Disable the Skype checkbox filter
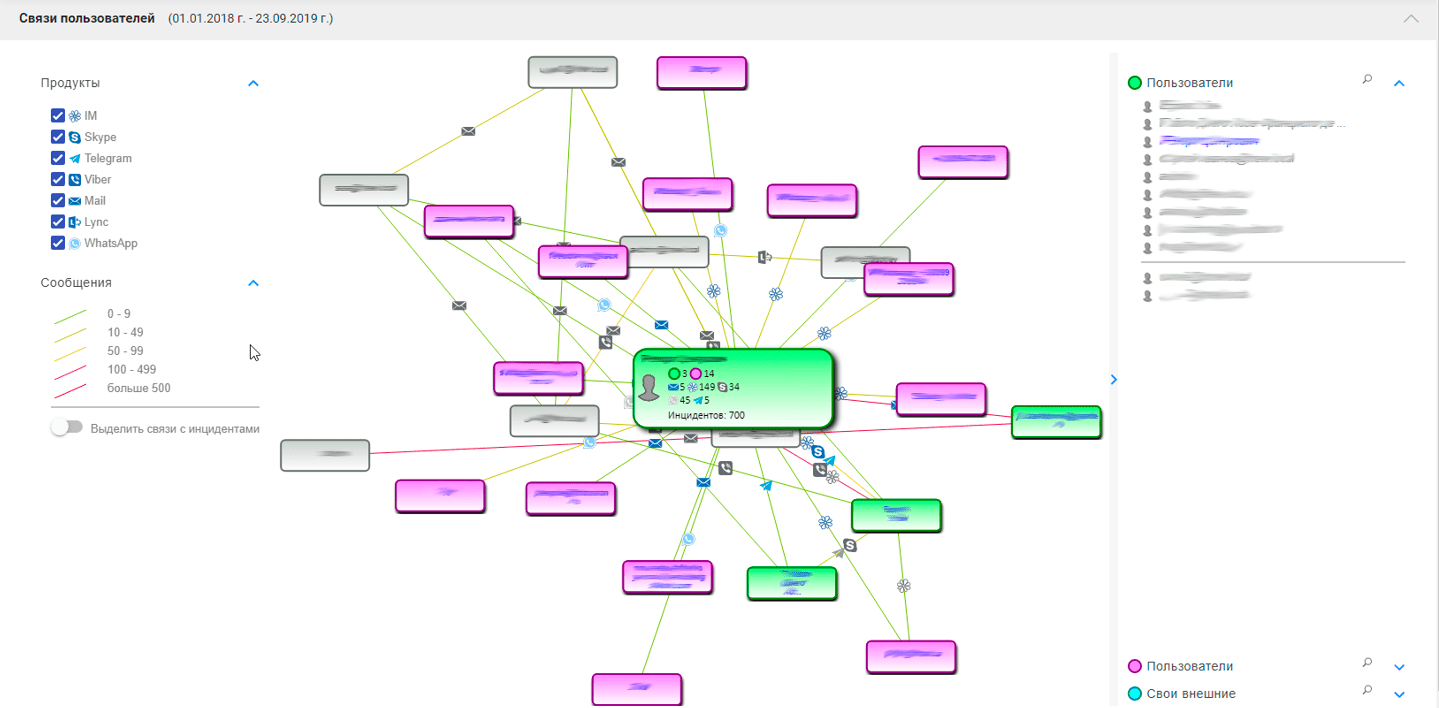 coord(58,137)
